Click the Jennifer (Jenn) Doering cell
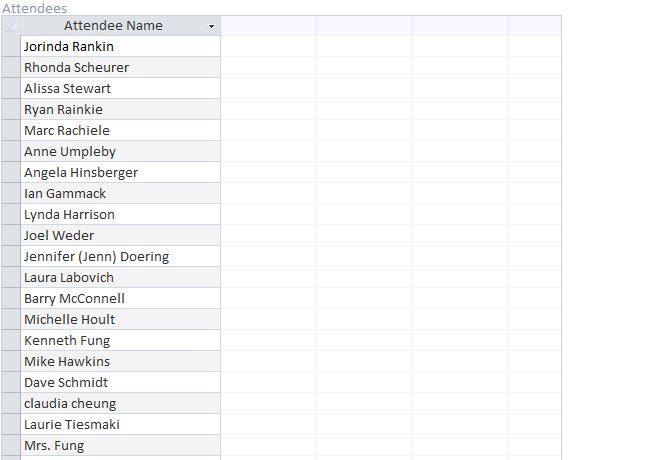Screen dimensions: 669x460 [120, 256]
